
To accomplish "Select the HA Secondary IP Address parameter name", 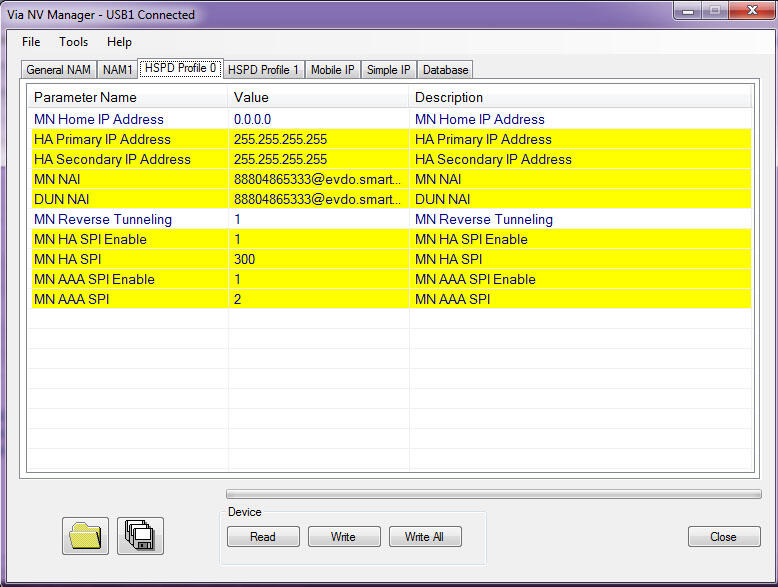I will 112,159.
